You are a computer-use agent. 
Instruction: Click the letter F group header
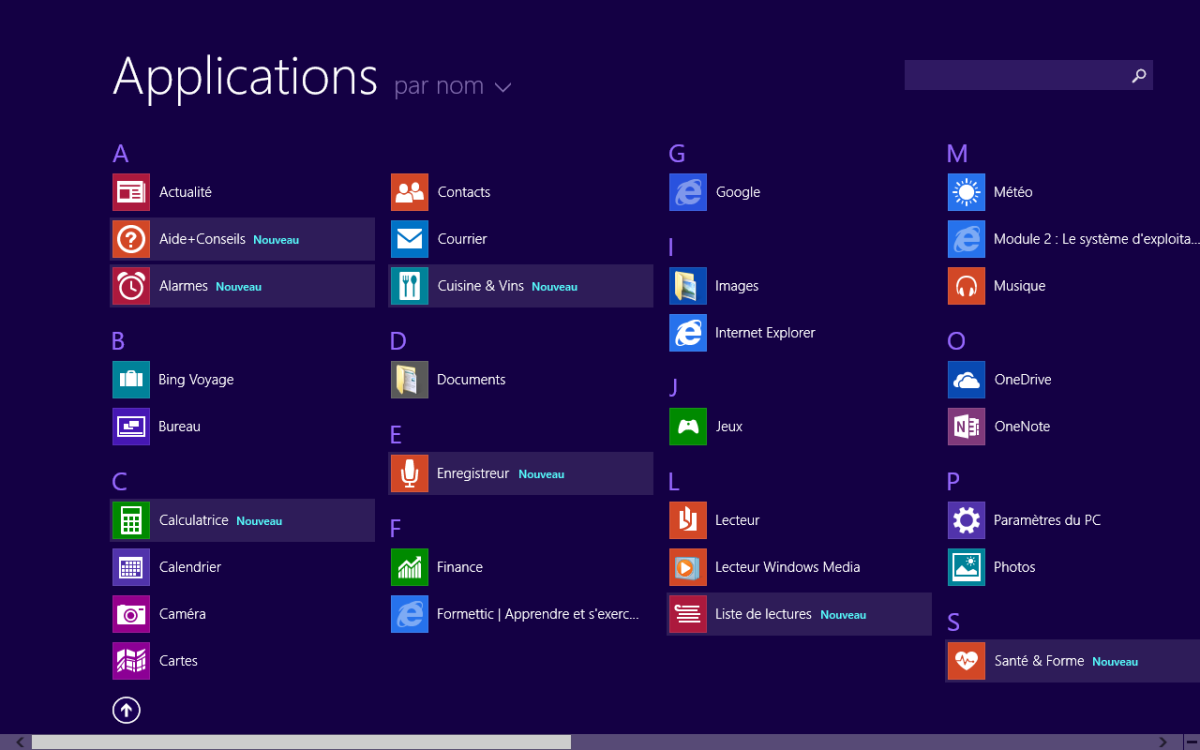point(395,529)
